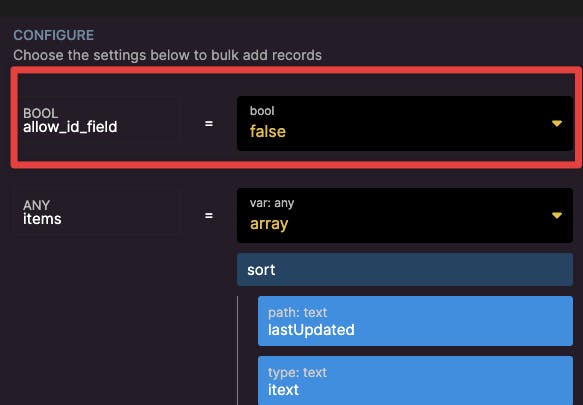Select the yellow 'array' value text
The image size is (583, 405).
point(269,224)
